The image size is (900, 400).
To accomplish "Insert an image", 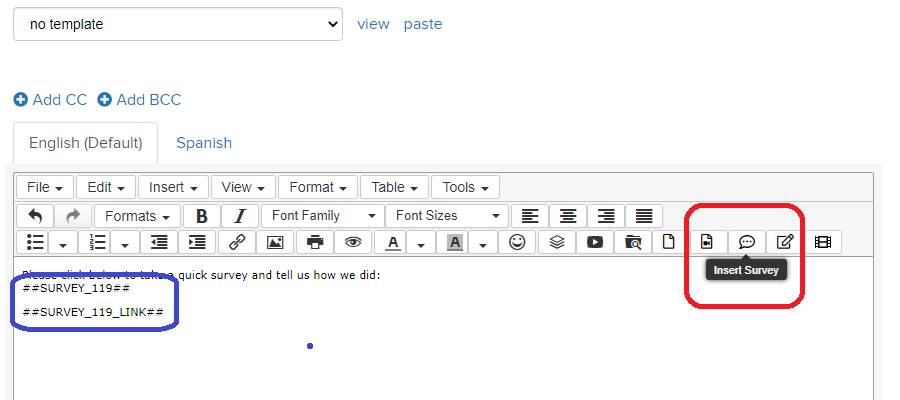I will 276,242.
